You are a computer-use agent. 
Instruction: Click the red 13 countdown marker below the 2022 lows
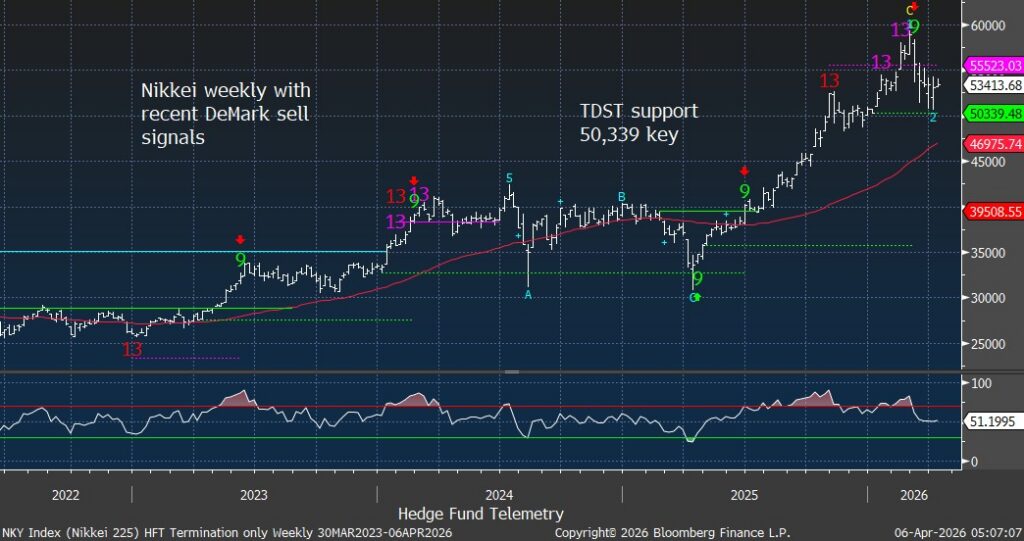[132, 349]
